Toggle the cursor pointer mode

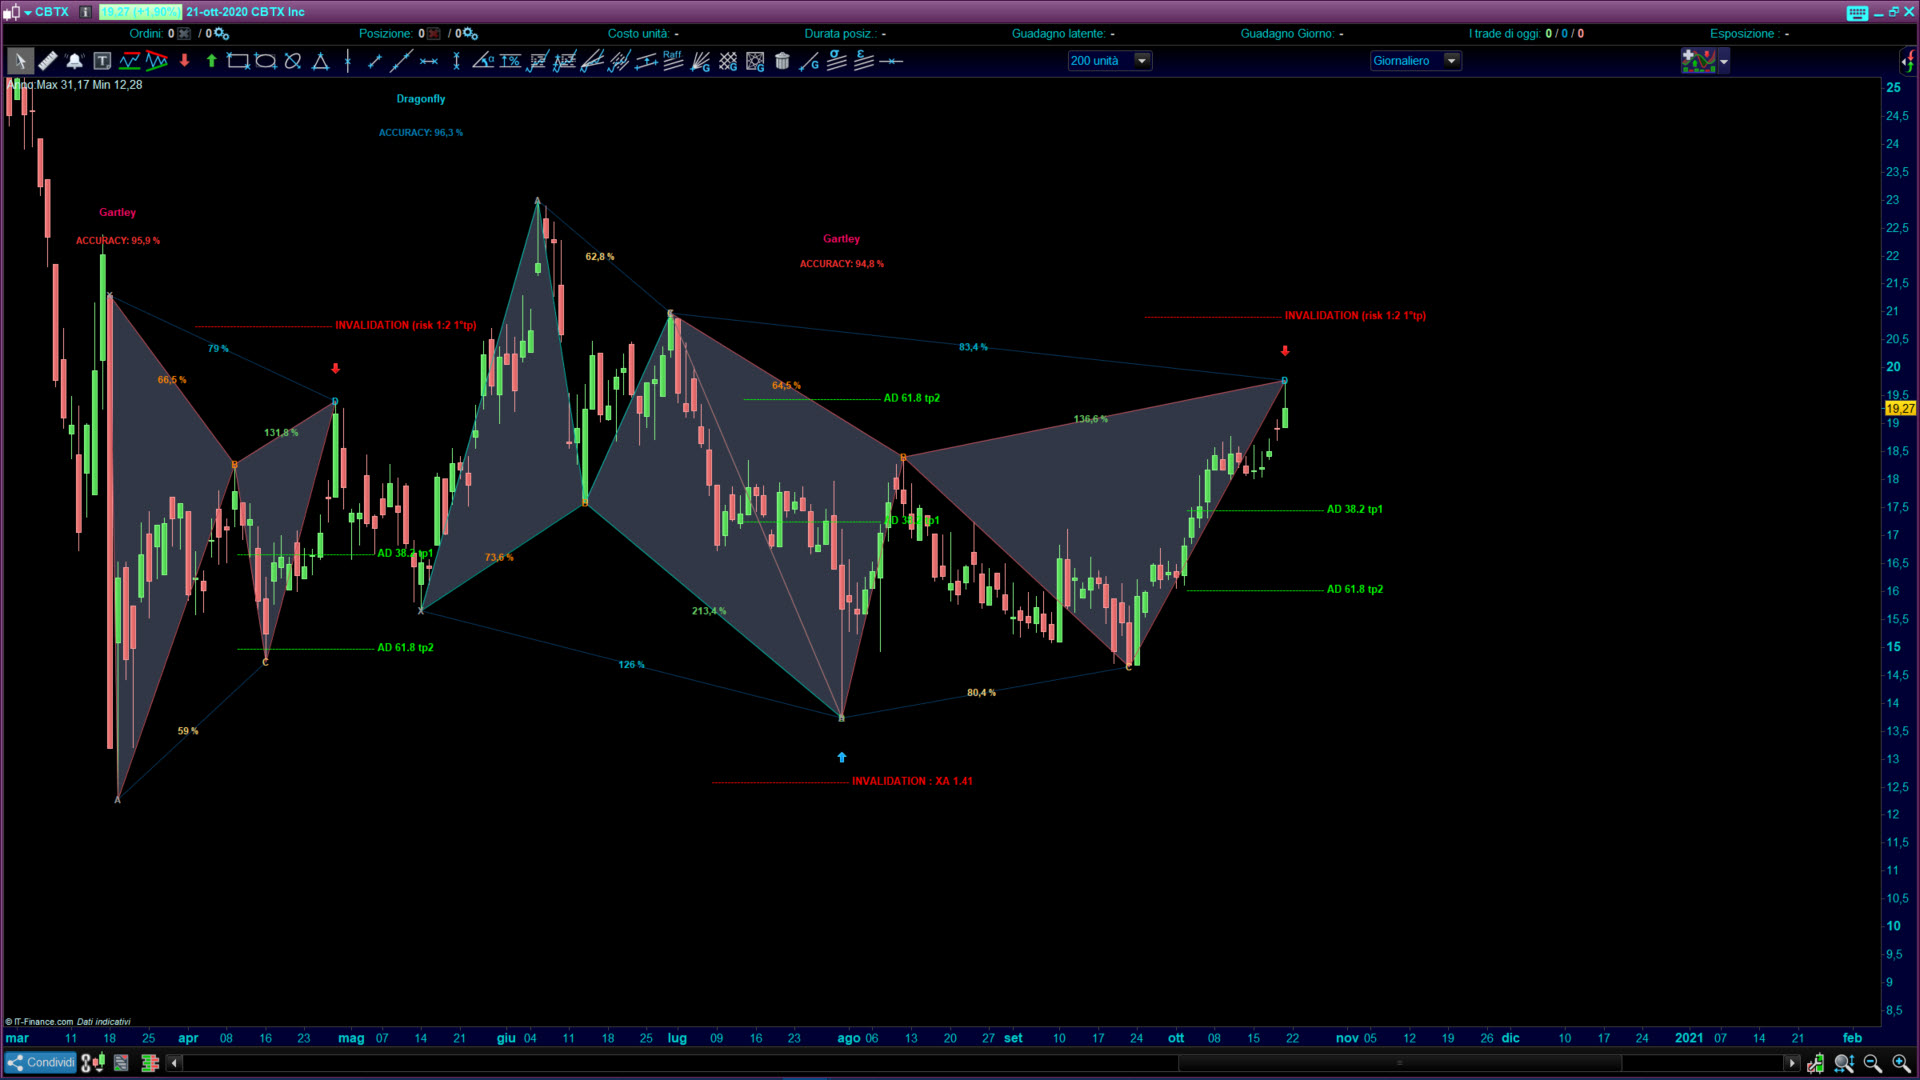pyautogui.click(x=19, y=61)
